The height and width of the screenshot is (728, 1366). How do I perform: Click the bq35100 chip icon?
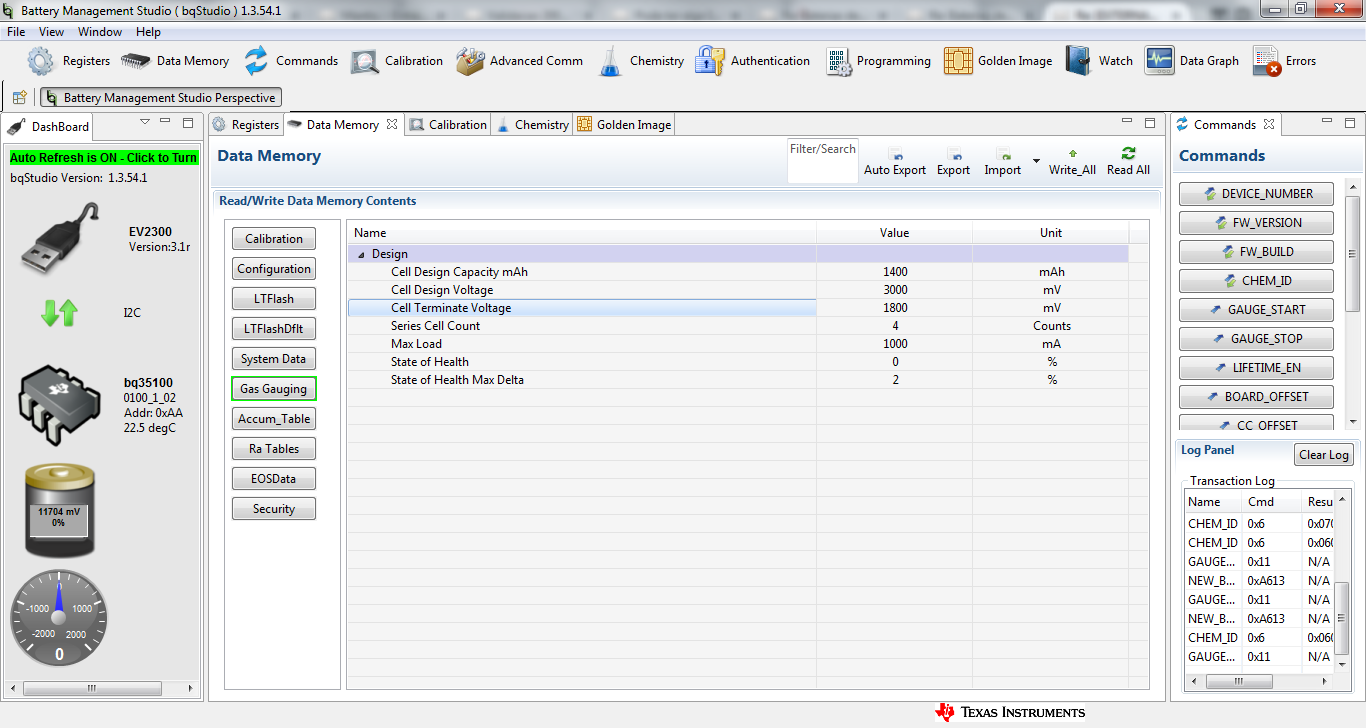click(x=60, y=404)
